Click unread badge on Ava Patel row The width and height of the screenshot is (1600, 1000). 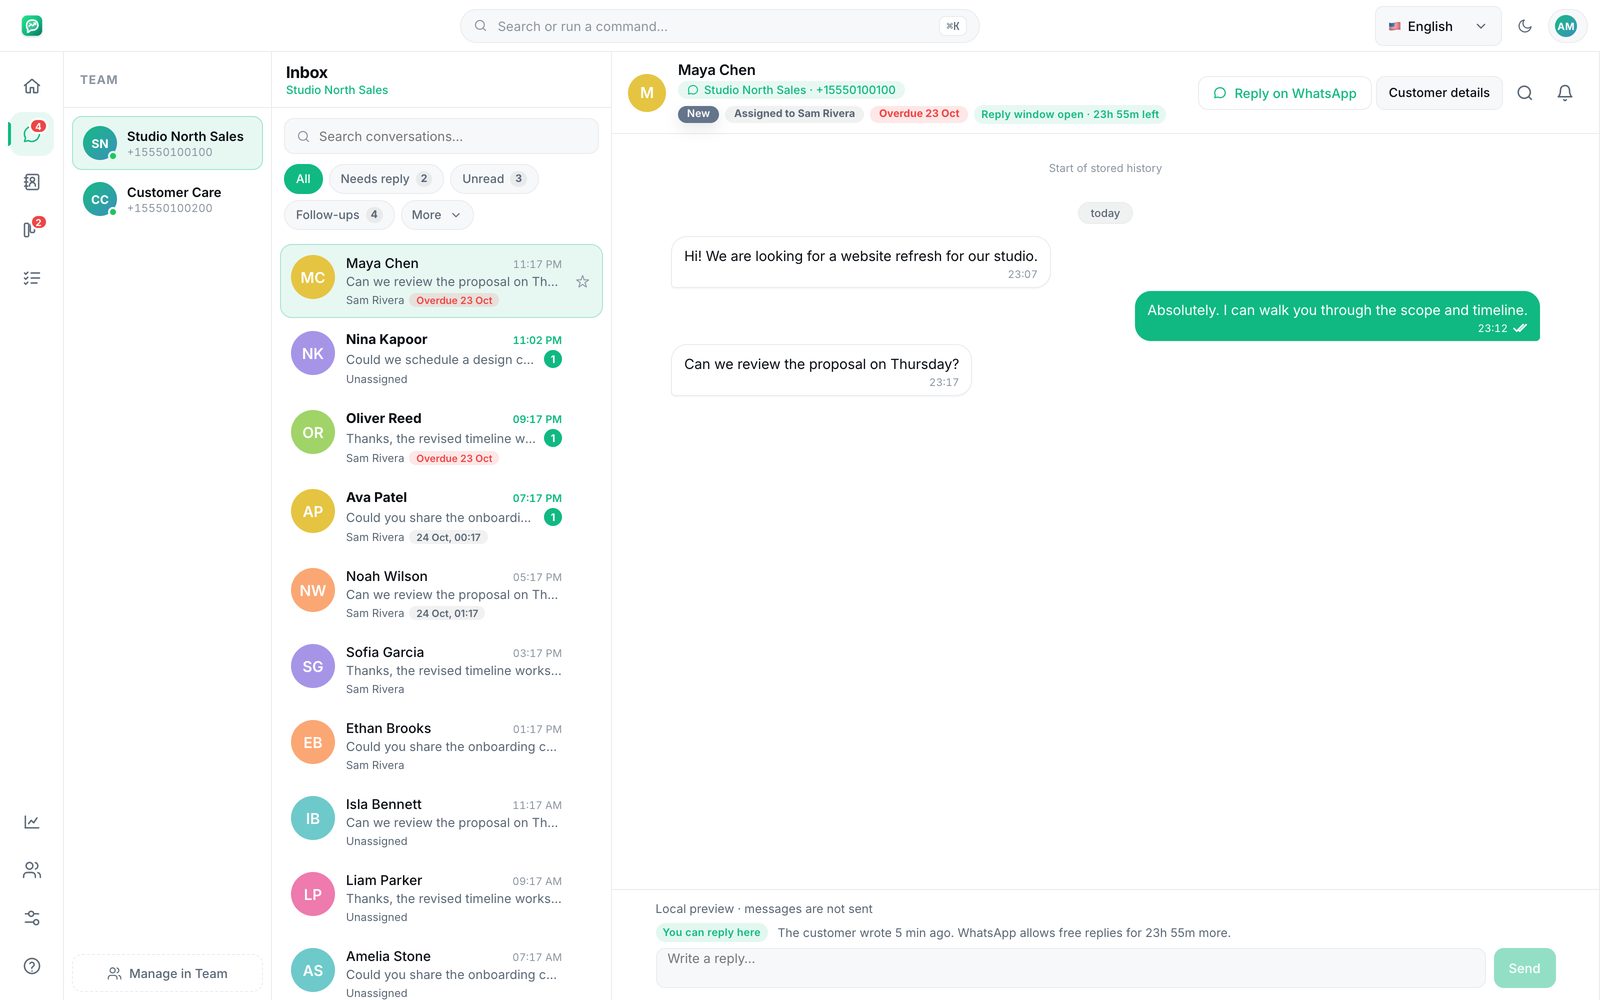(x=553, y=517)
